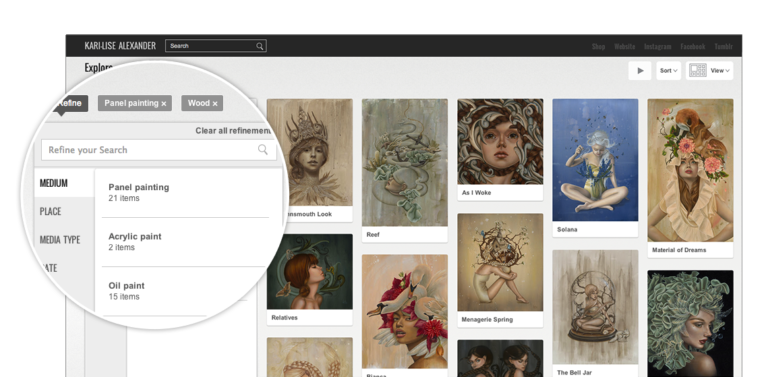Select the MEDIUM refinement tab
Image resolution: width=768 pixels, height=377 pixels.
[x=64, y=183]
